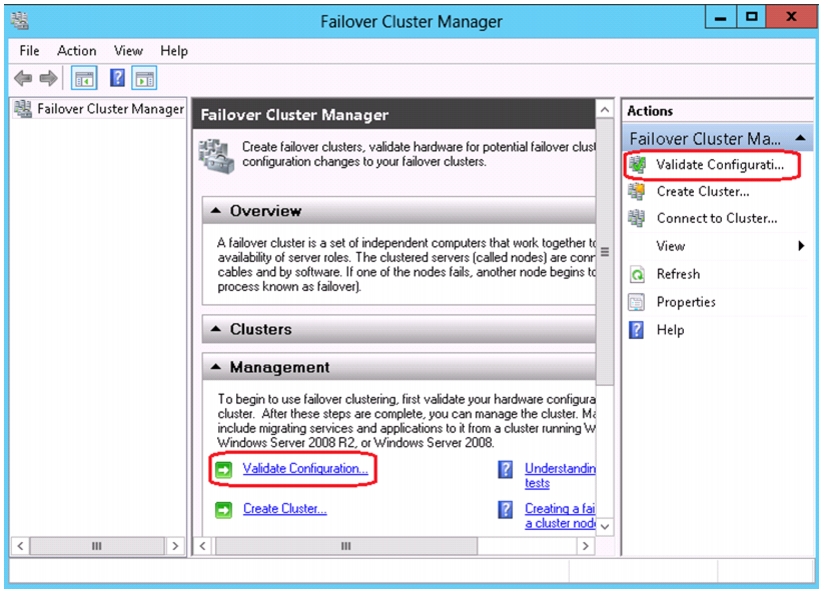Click green arrow icon beside Validate Configuration link
The width and height of the screenshot is (830, 613).
coord(223,469)
